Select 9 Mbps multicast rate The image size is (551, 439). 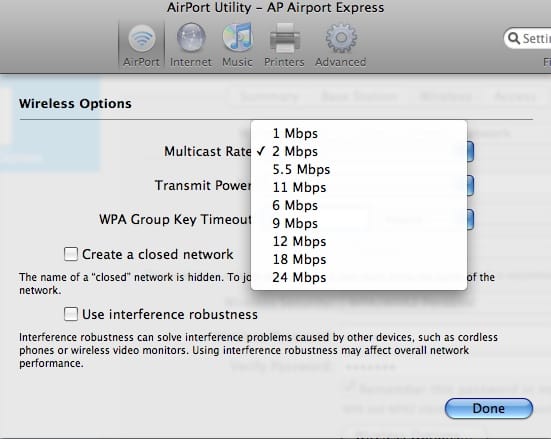359,223
